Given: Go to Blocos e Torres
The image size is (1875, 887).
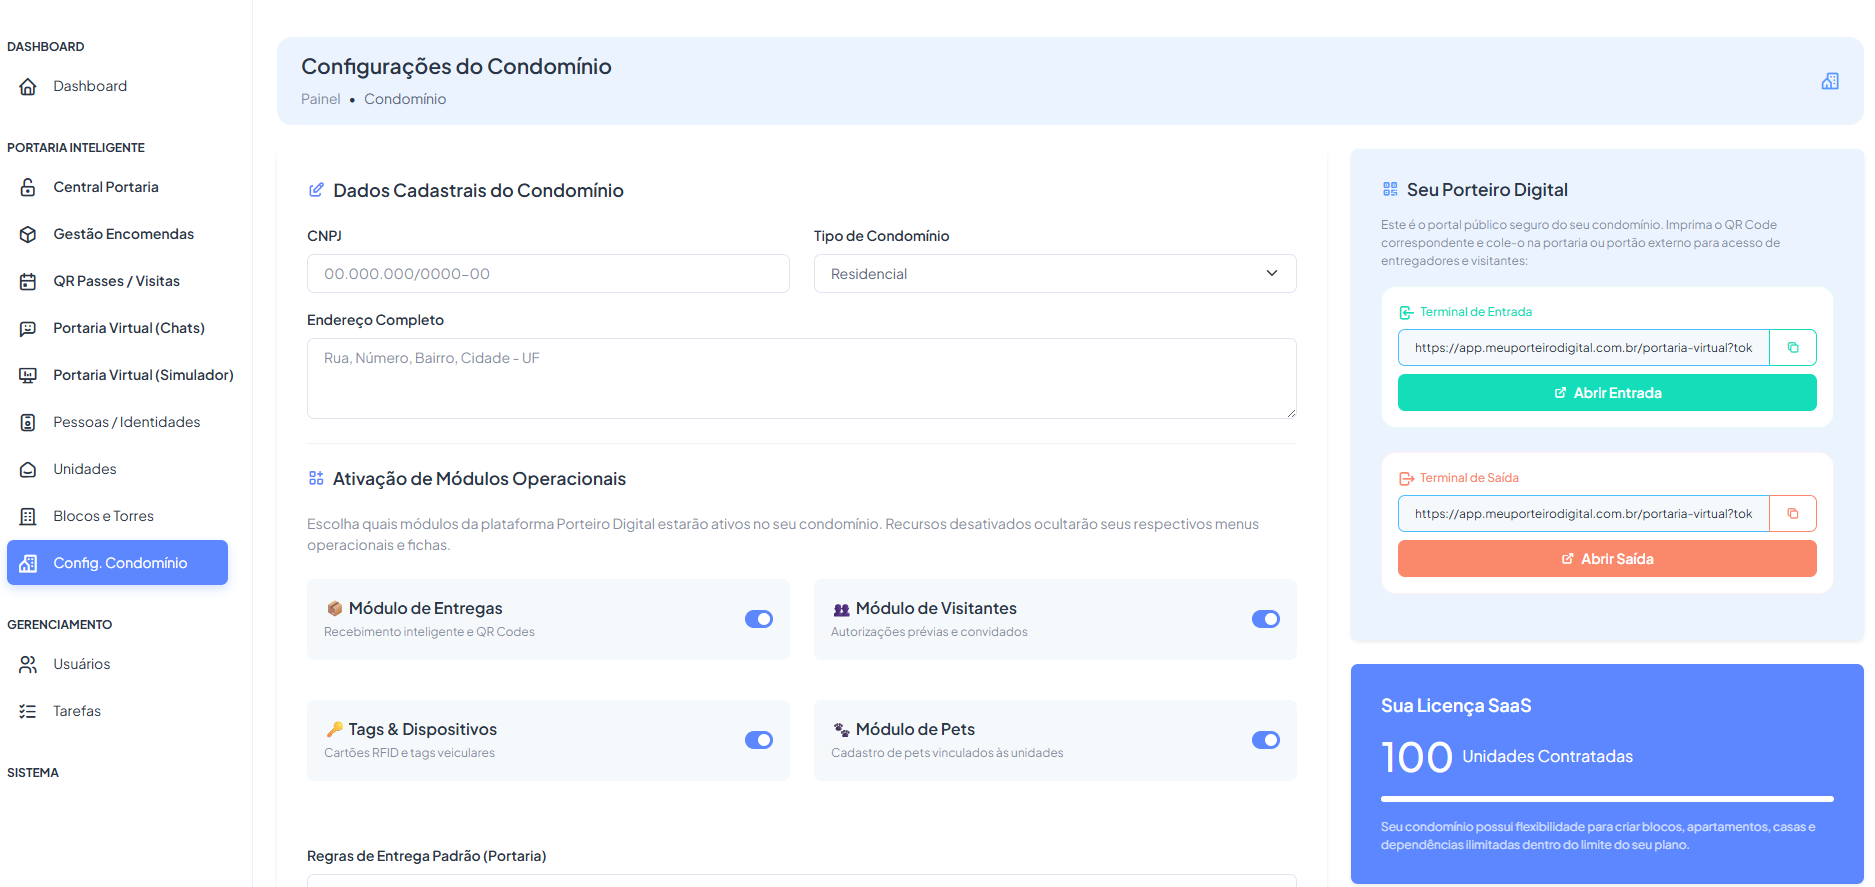Looking at the screenshot, I should click(117, 516).
